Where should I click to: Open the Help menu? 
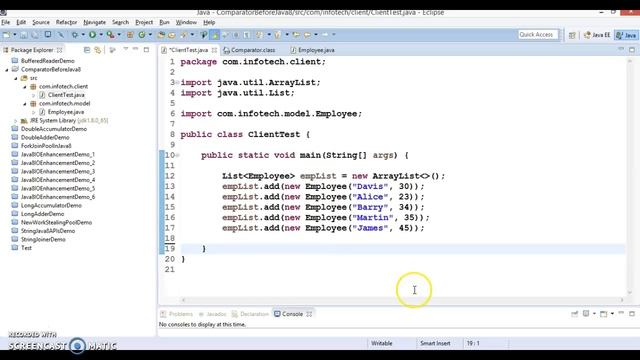pos(209,22)
